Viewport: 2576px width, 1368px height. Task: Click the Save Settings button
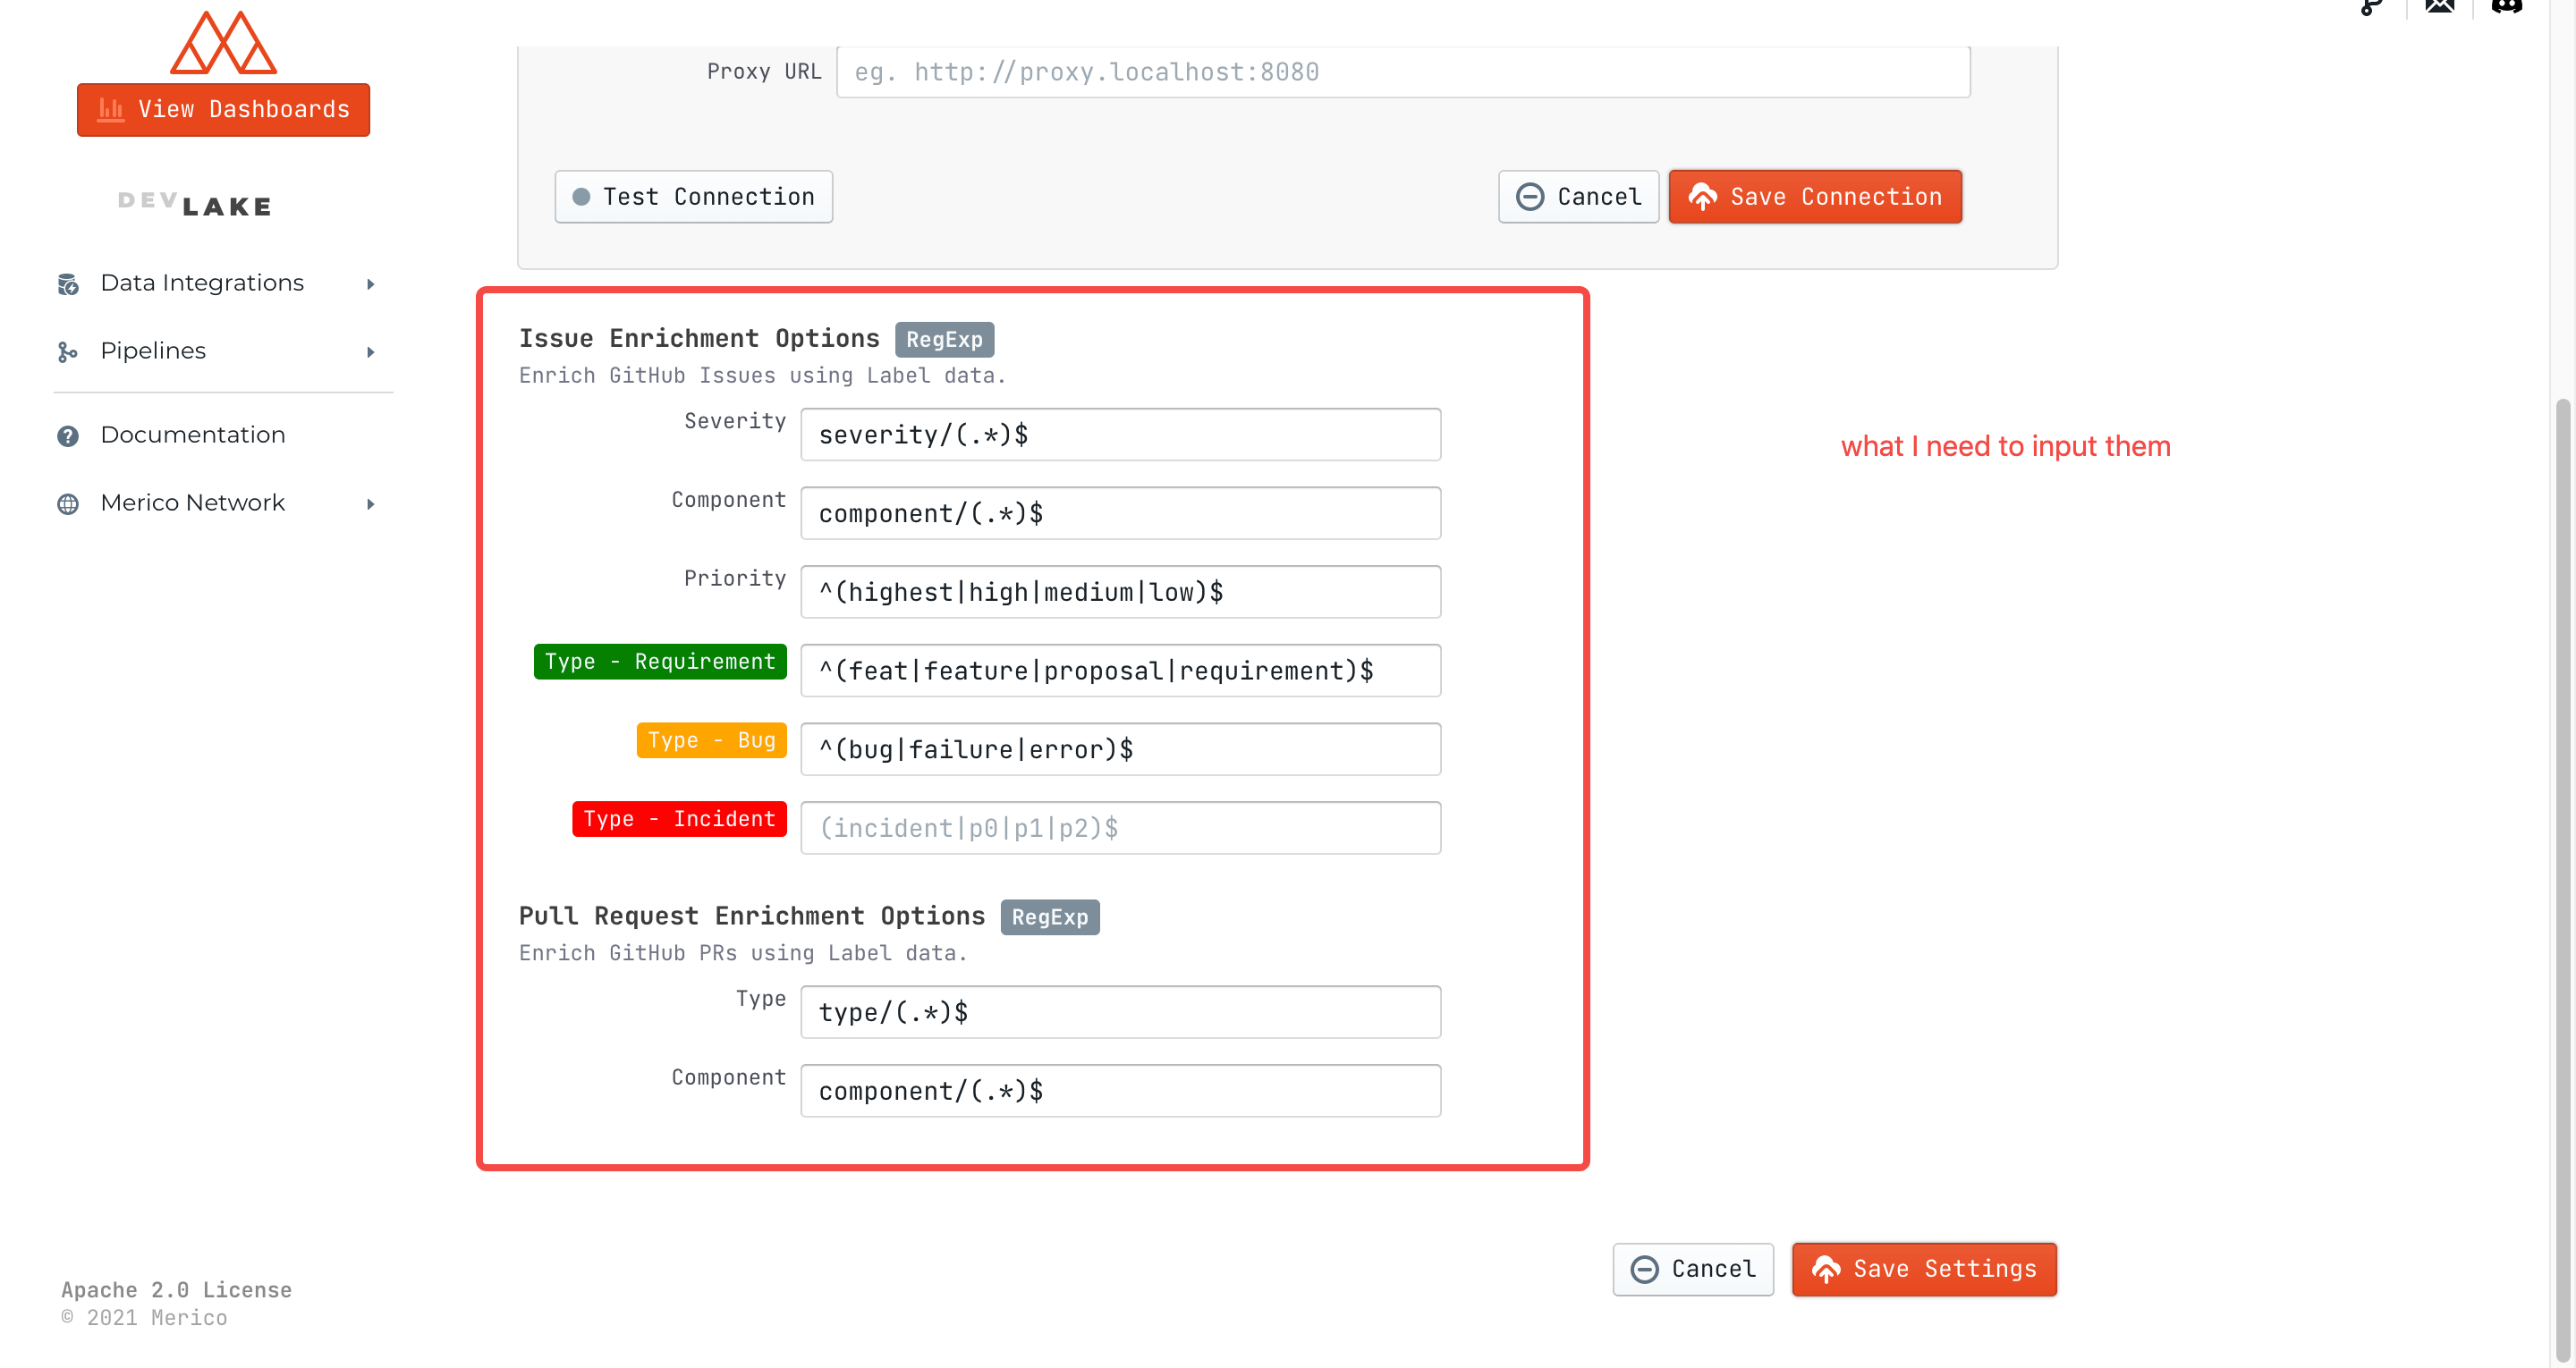pos(1923,1269)
